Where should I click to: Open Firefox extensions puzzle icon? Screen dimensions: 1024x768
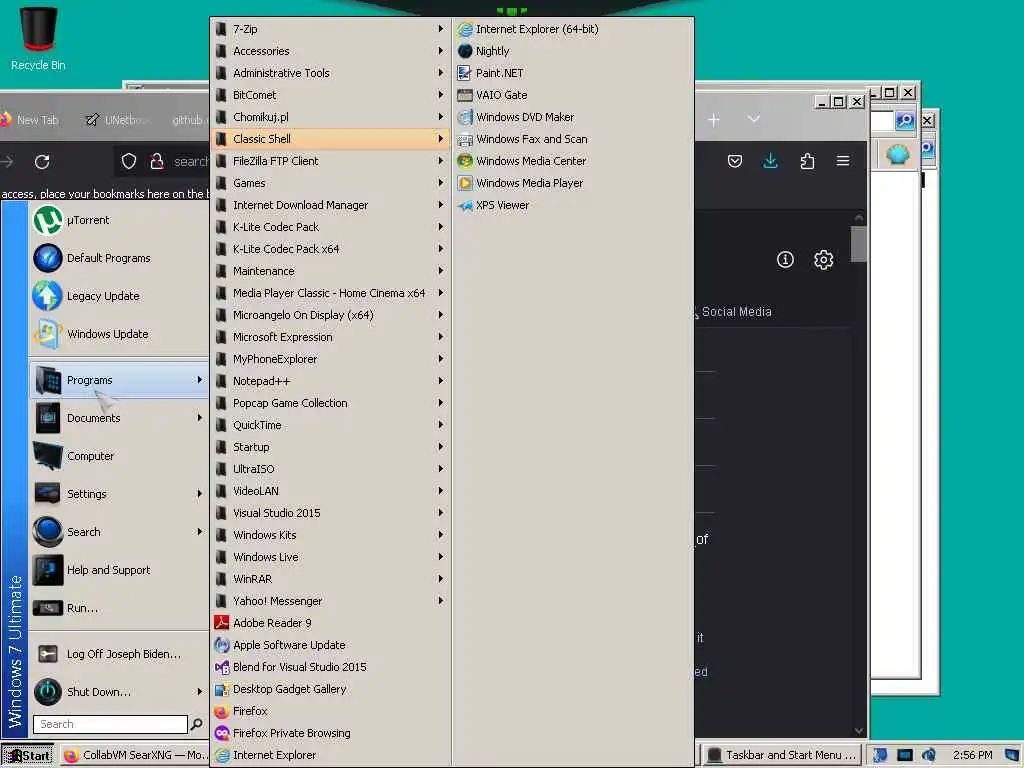click(807, 161)
